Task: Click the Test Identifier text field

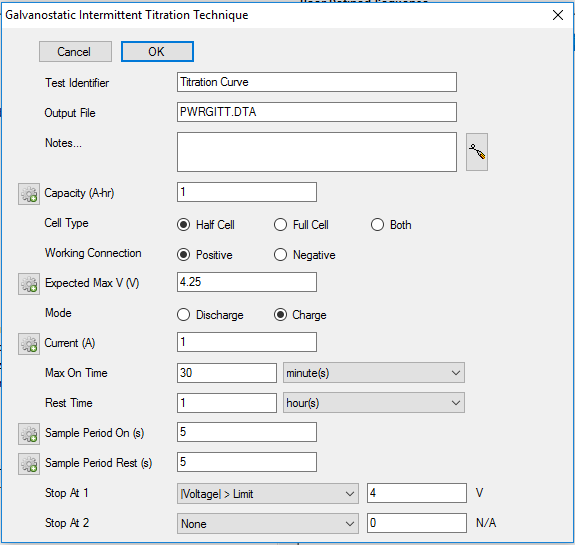Action: [317, 82]
